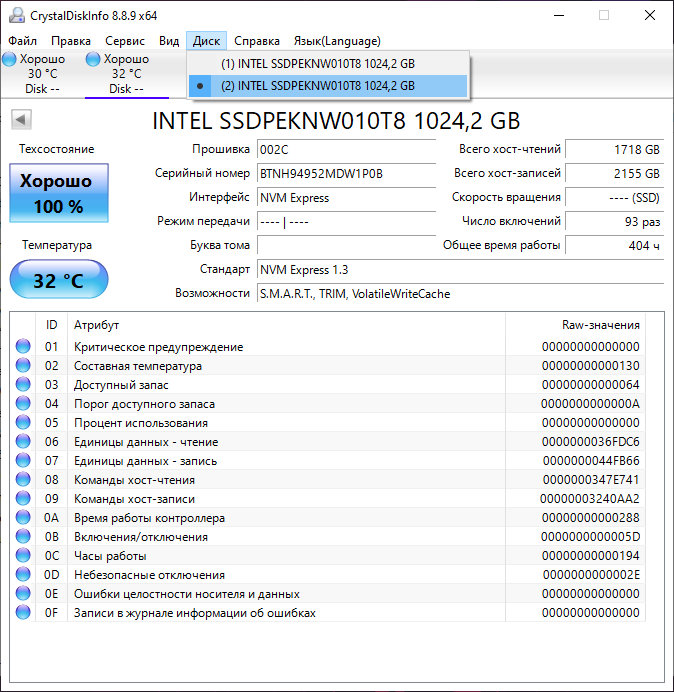The image size is (674, 692).
Task: Click the firmware field 002C
Action: coord(346,150)
